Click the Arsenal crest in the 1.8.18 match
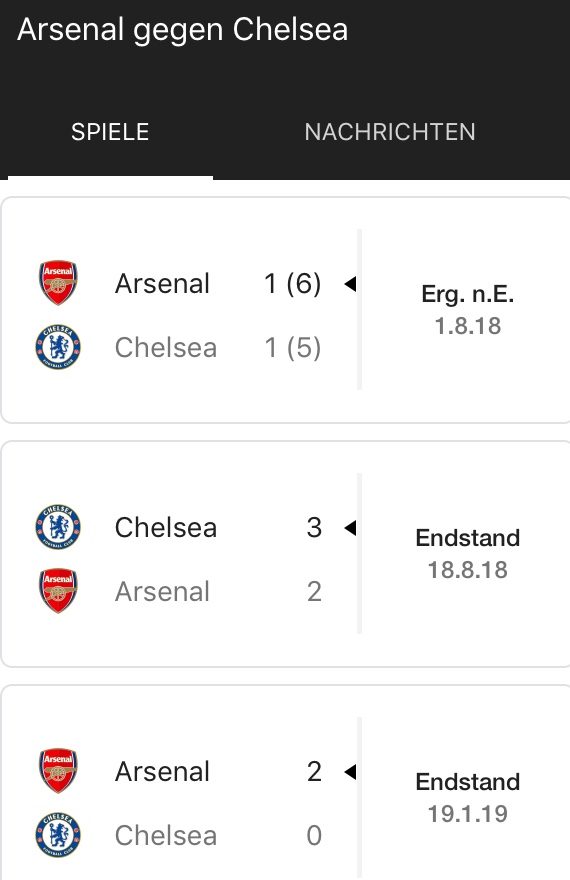The width and height of the screenshot is (570, 880). click(58, 282)
